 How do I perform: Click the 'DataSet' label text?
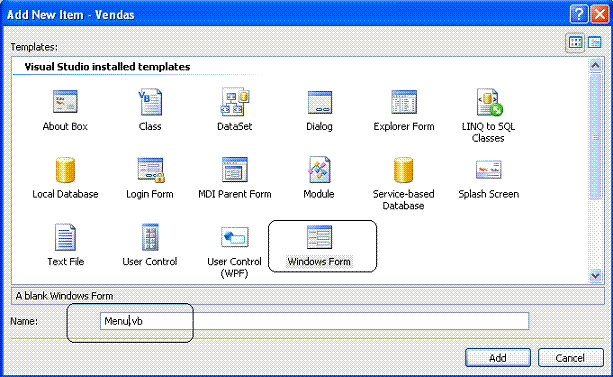point(235,126)
